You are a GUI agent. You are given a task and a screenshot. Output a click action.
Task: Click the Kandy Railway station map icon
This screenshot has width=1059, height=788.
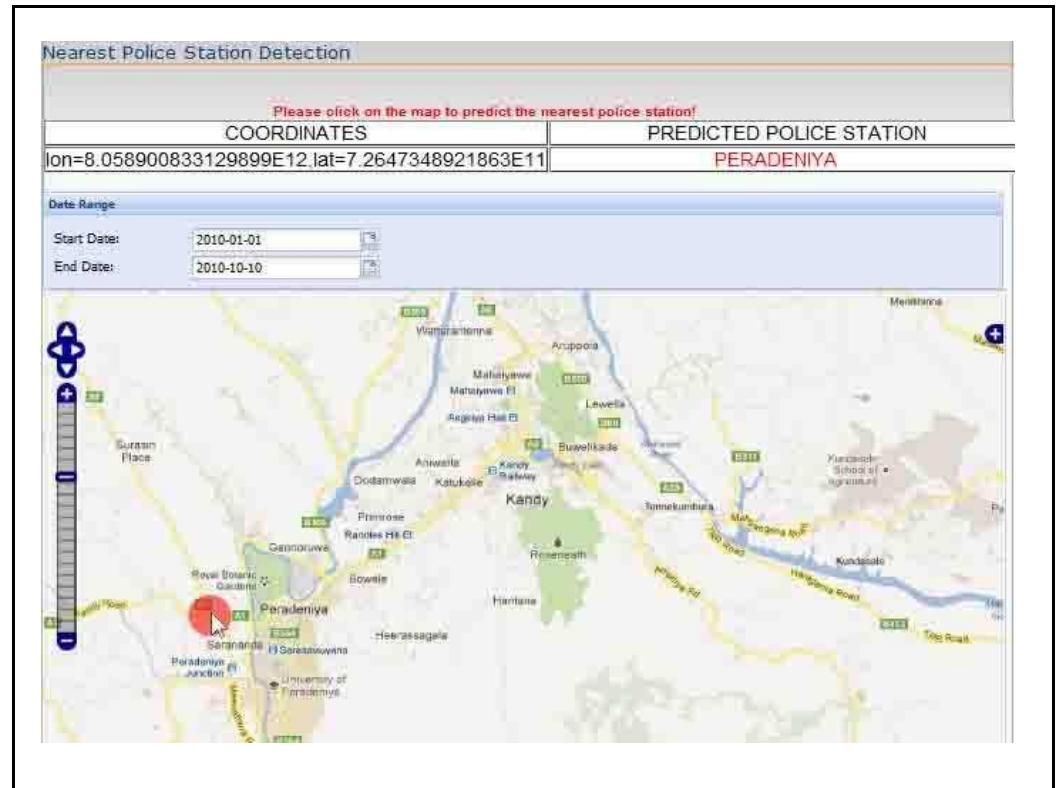coord(492,470)
